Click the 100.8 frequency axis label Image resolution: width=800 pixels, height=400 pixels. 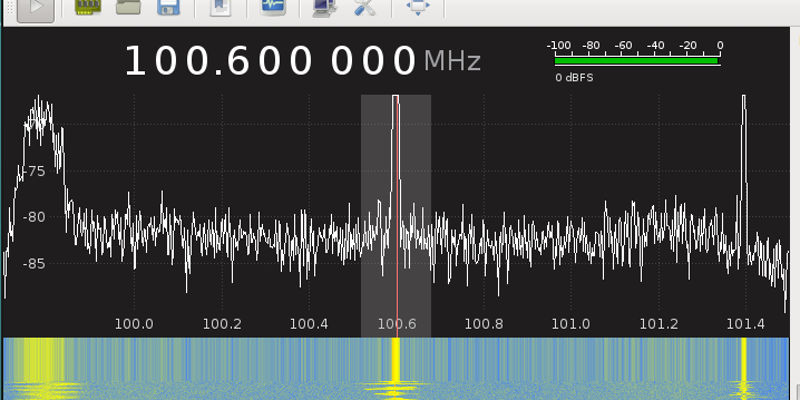tap(484, 324)
